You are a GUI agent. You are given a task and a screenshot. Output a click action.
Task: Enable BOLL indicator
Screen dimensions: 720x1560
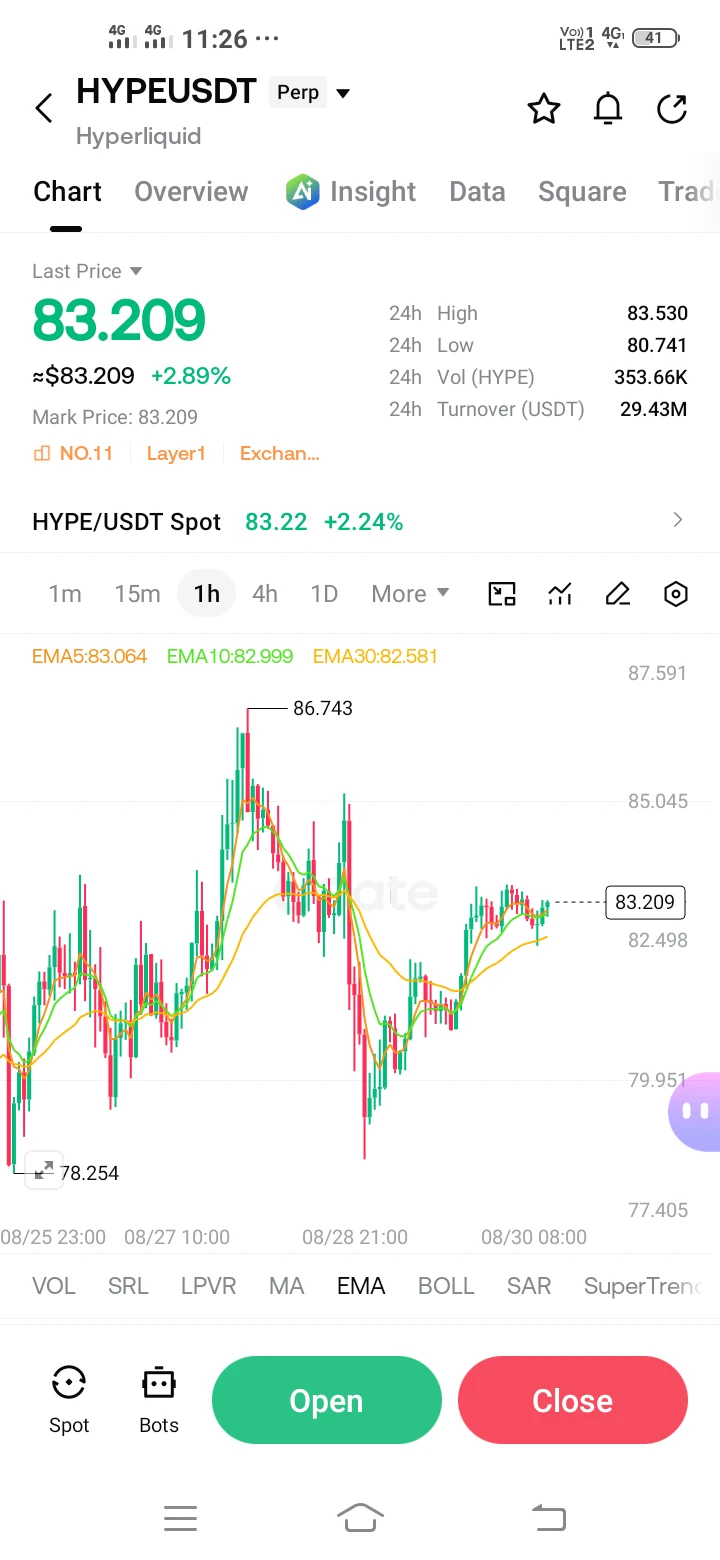pyautogui.click(x=446, y=1286)
